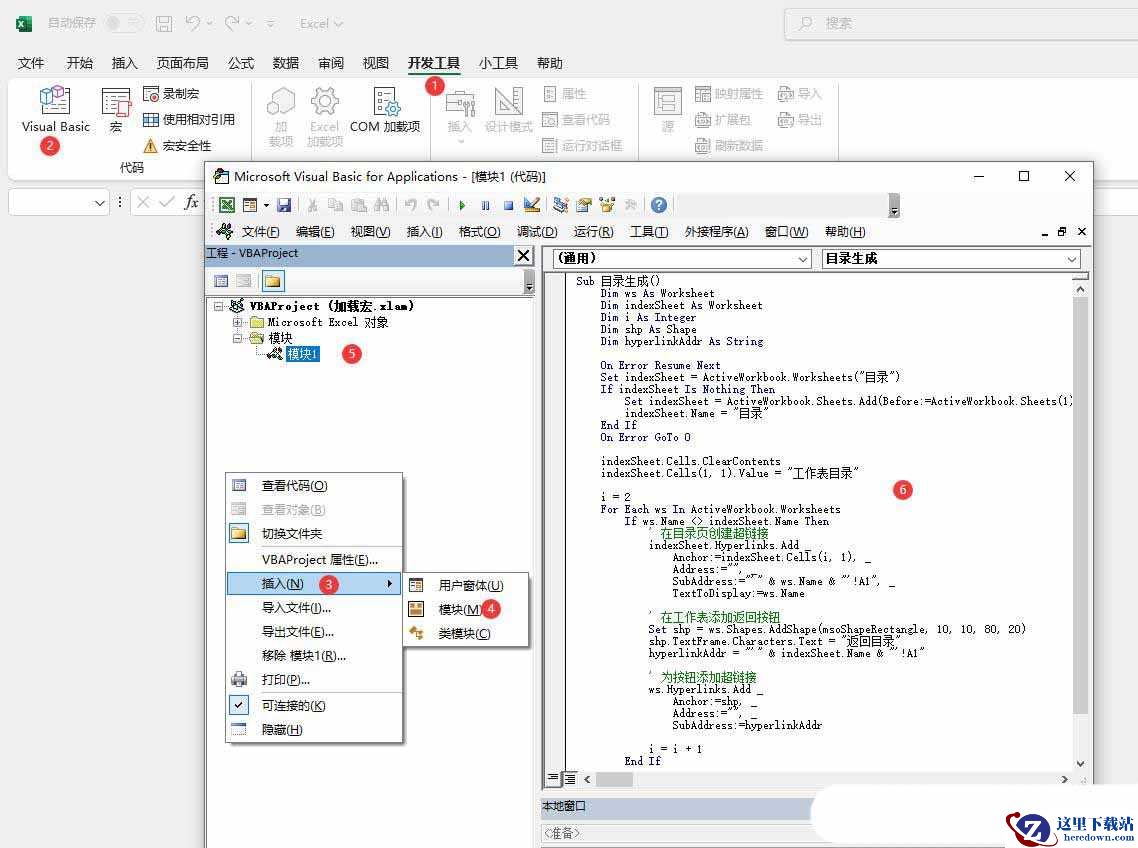1138x848 pixels.
Task: Open the 插入(N) submenu
Action: pyautogui.click(x=314, y=584)
